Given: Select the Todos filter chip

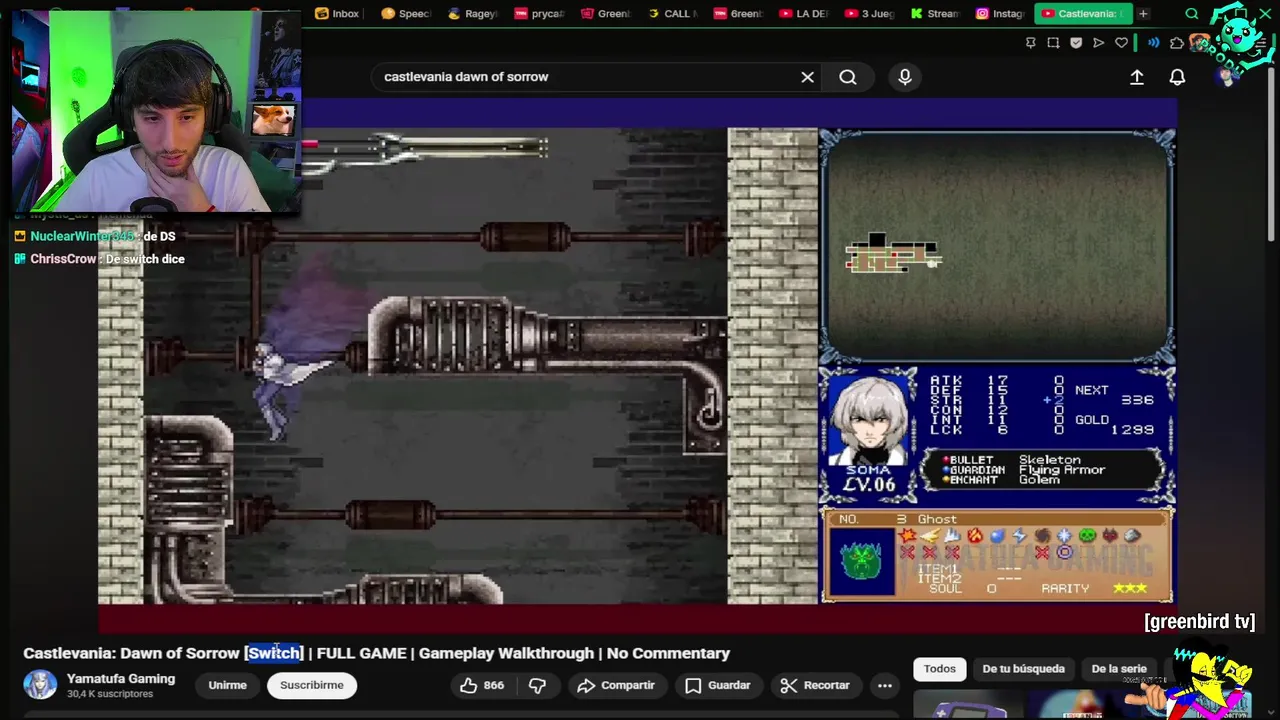Looking at the screenshot, I should tap(939, 668).
